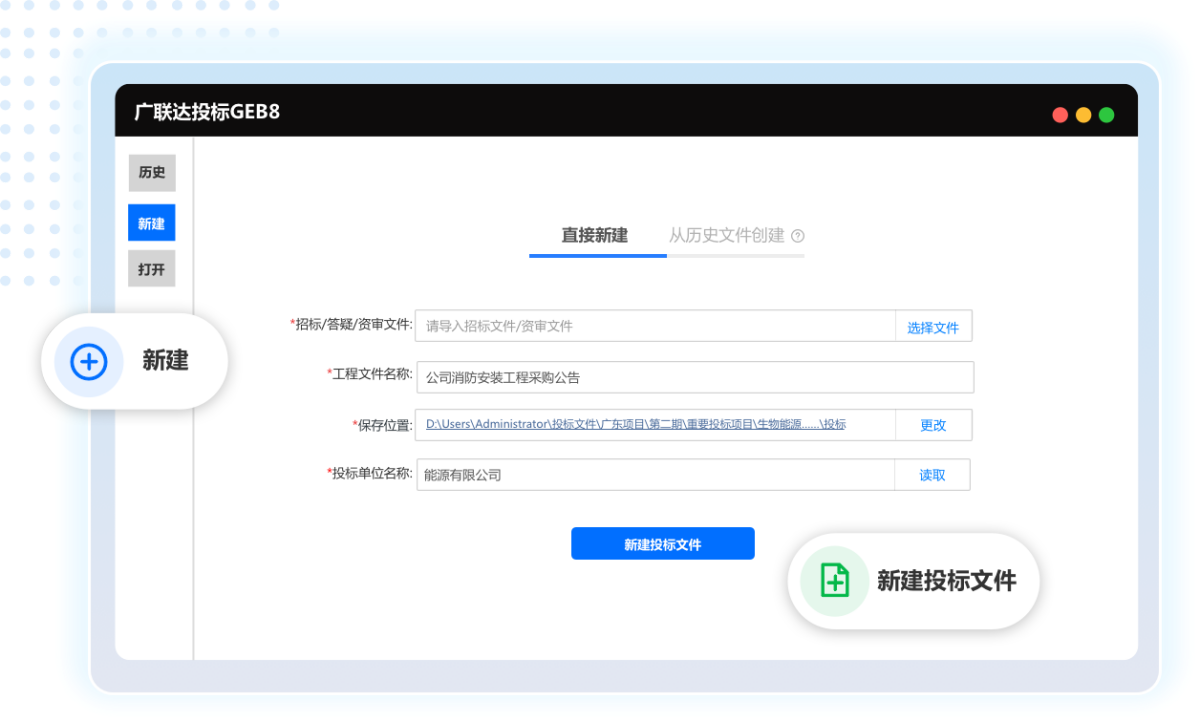
Task: Click the yellow window control dot
Action: point(1083,114)
